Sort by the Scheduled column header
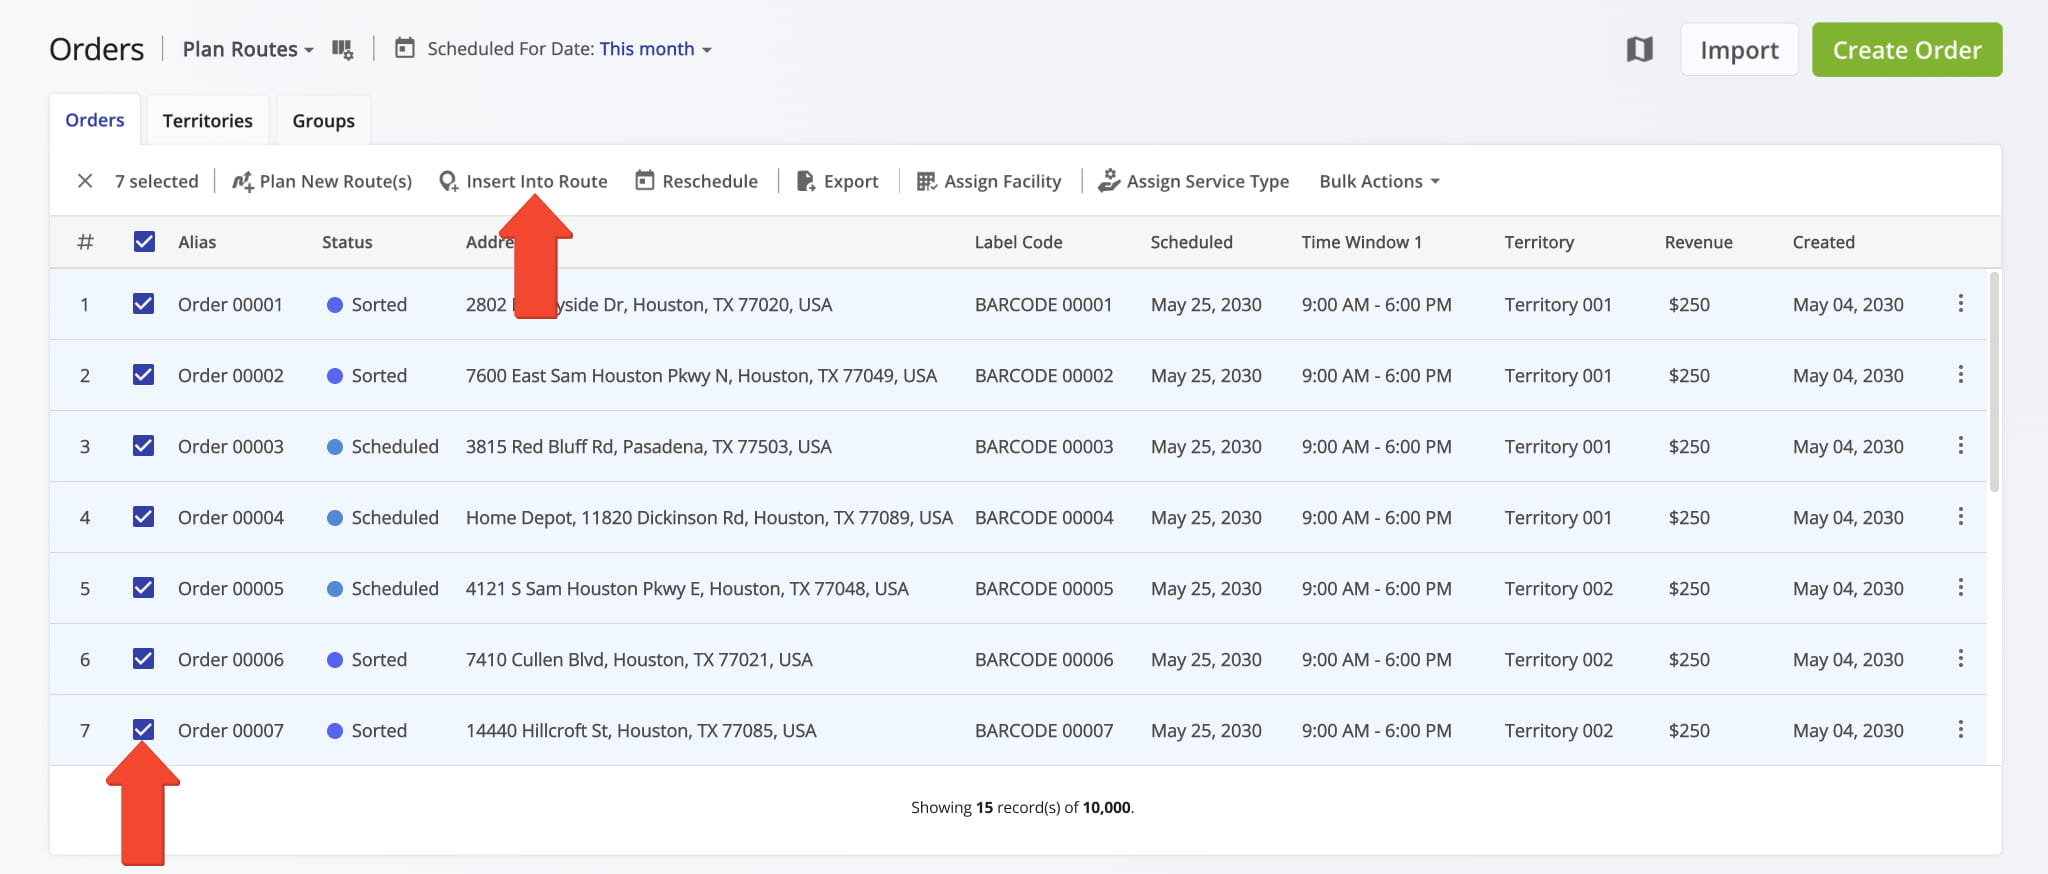The image size is (2048, 874). tap(1191, 242)
